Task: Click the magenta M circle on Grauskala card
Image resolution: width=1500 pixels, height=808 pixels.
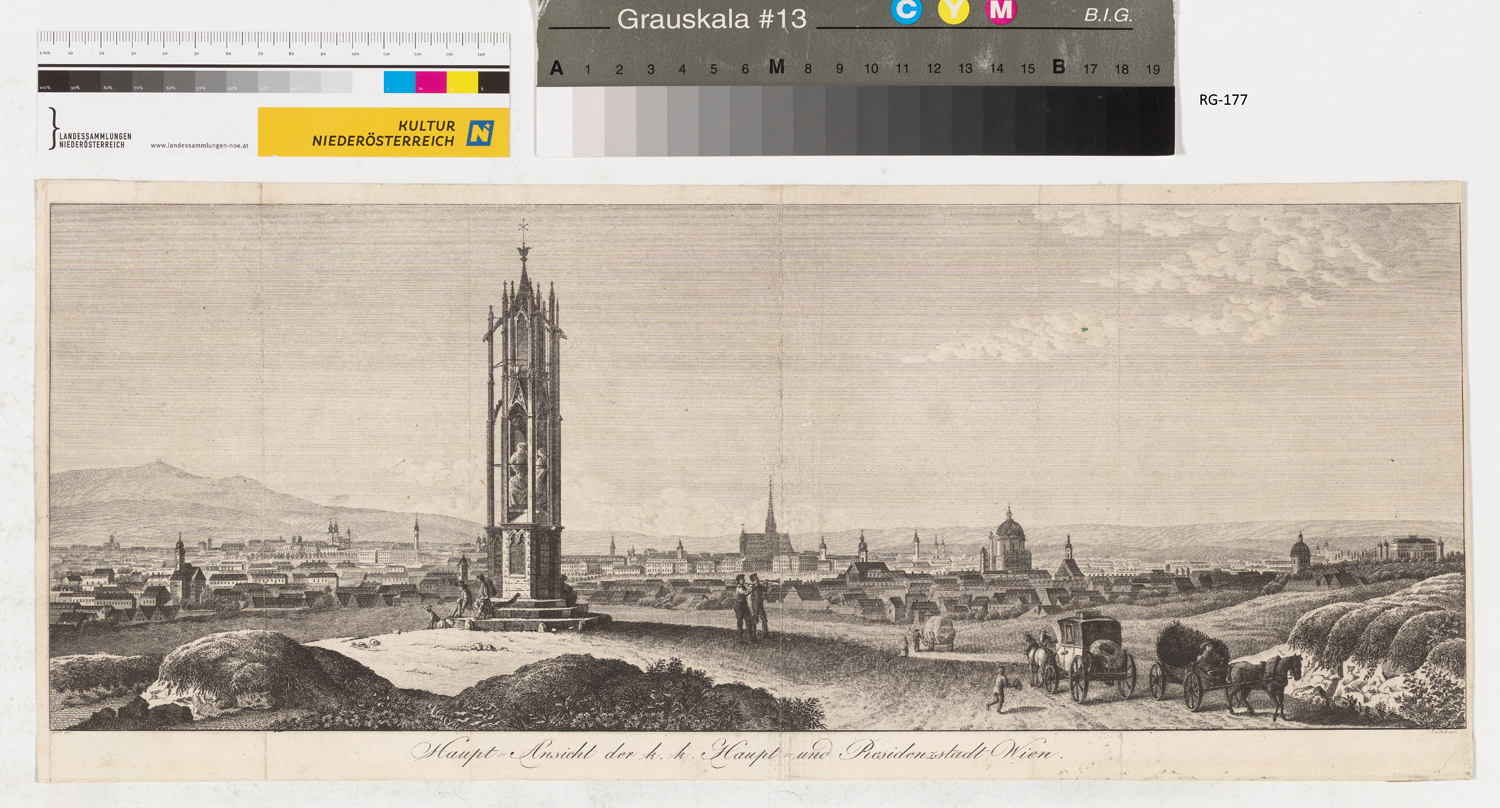Action: click(x=1001, y=10)
